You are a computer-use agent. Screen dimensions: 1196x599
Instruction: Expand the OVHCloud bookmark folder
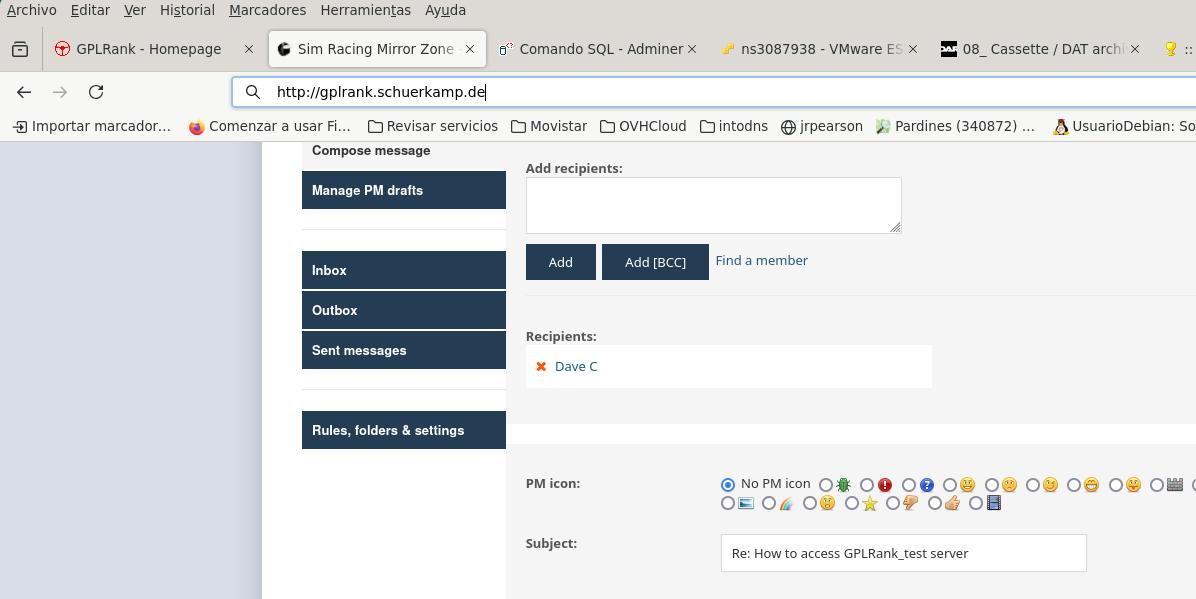643,126
